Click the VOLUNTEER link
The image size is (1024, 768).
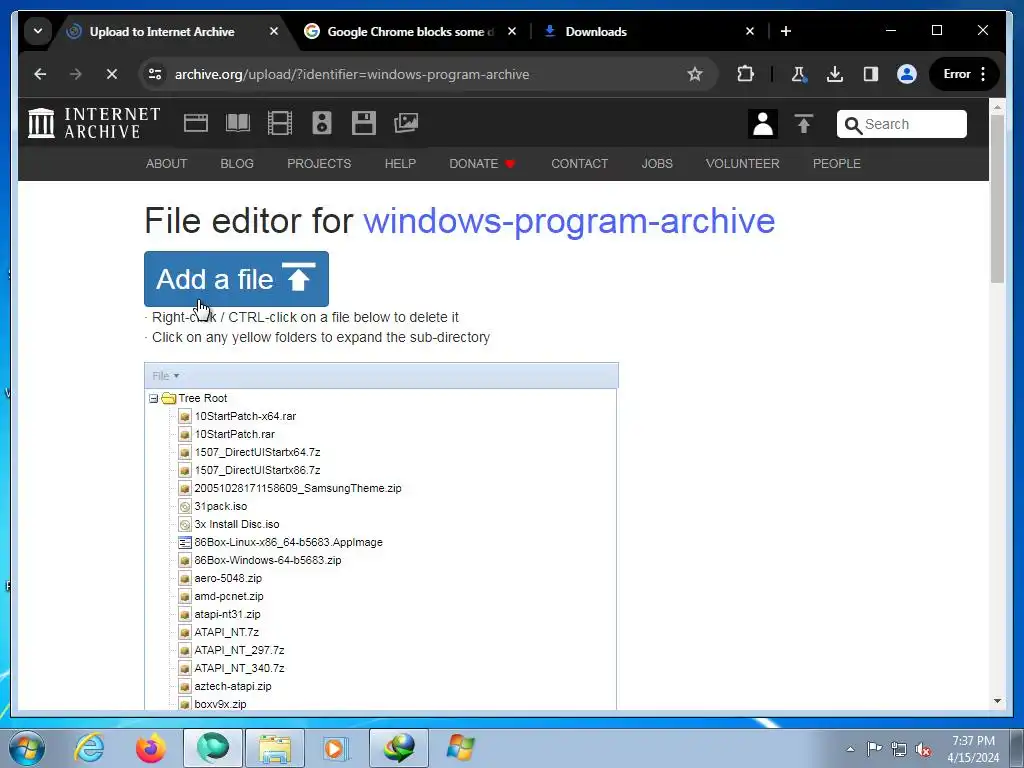[743, 164]
